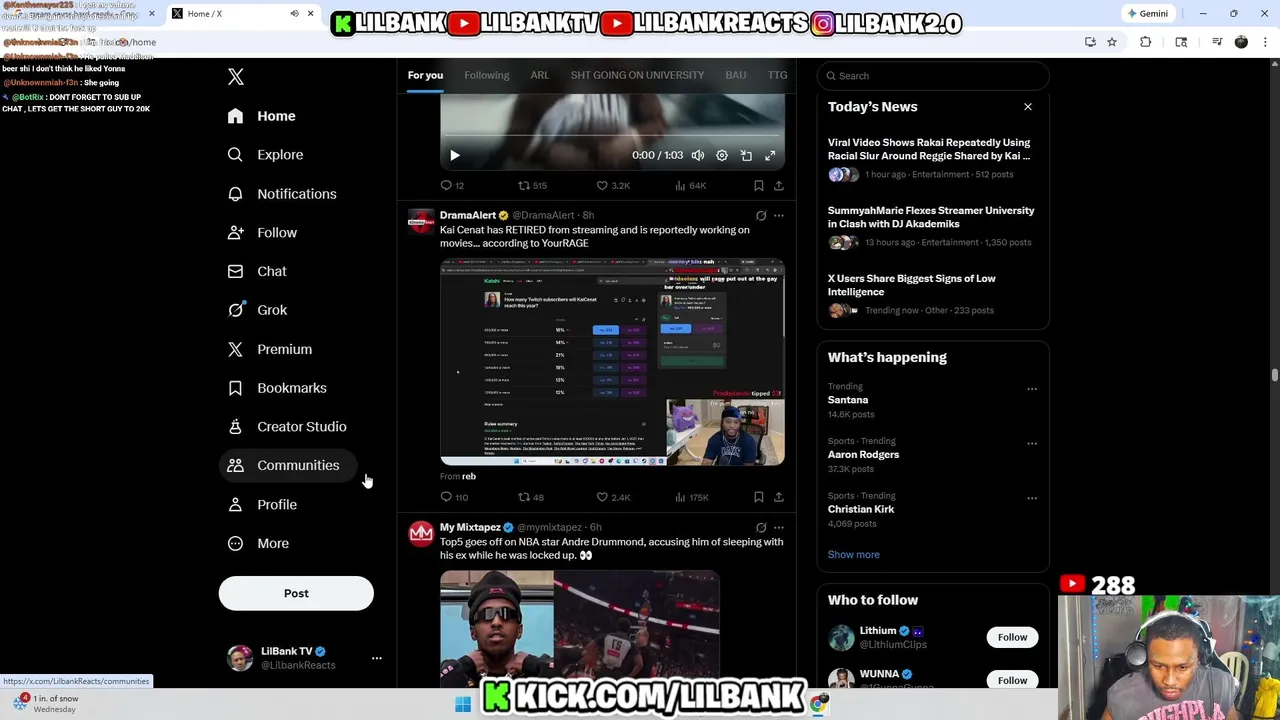Viewport: 1280px width, 720px height.
Task: View DramaAlert post analytics 175K views
Action: tap(692, 497)
